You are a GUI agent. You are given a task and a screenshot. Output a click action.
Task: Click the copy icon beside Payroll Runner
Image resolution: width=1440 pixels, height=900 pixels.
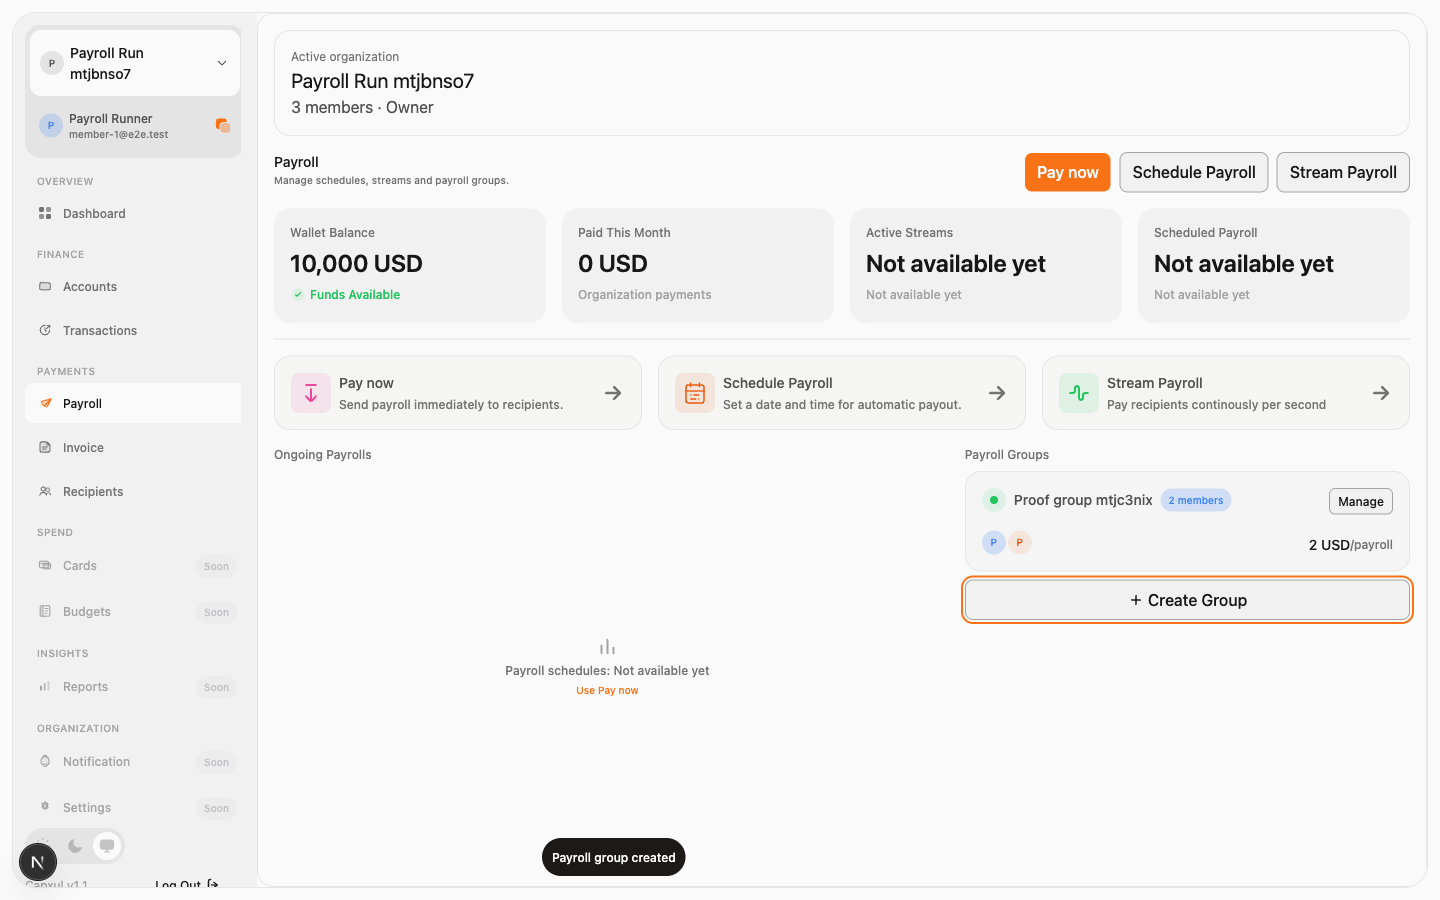click(222, 125)
